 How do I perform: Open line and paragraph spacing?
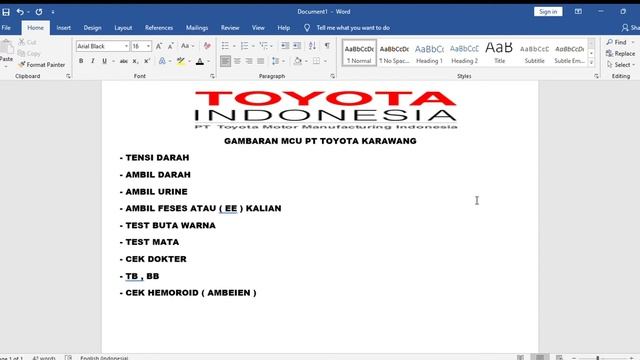[276, 61]
